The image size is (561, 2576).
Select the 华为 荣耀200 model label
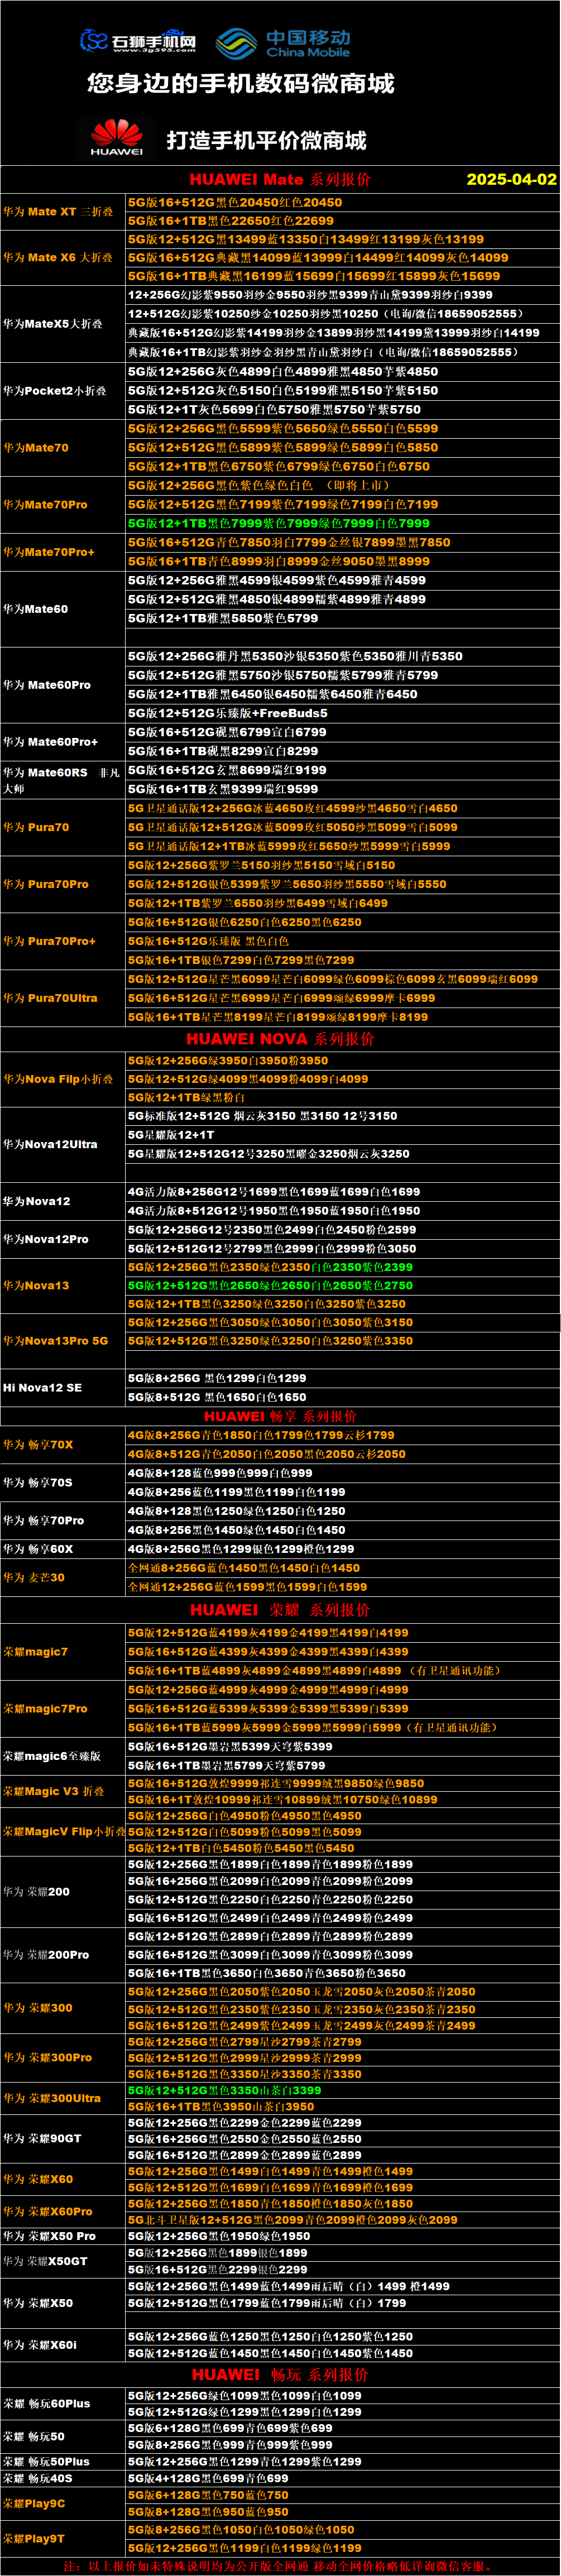coord(36,1892)
